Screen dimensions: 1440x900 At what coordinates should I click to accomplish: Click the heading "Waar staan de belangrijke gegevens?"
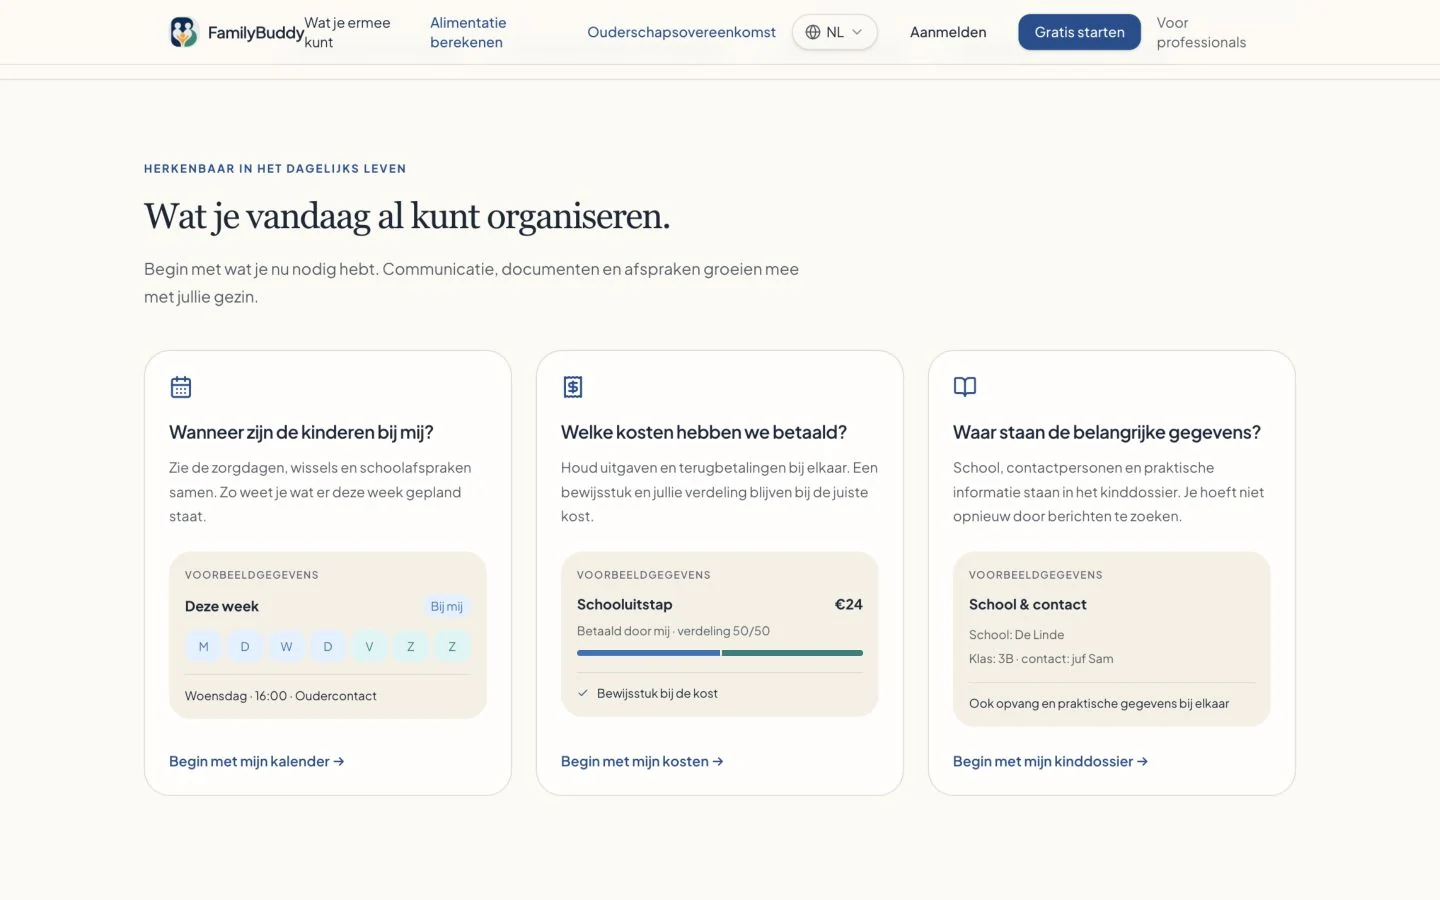pos(1107,432)
